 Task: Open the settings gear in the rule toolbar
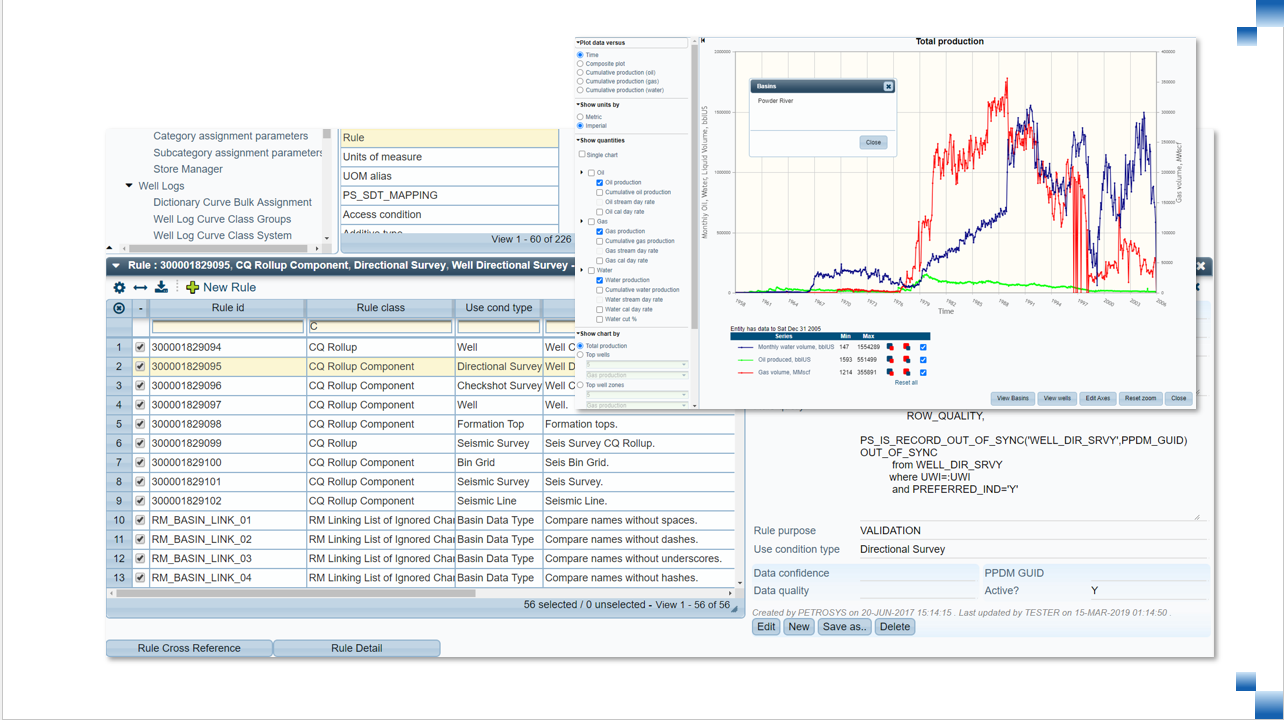point(118,286)
